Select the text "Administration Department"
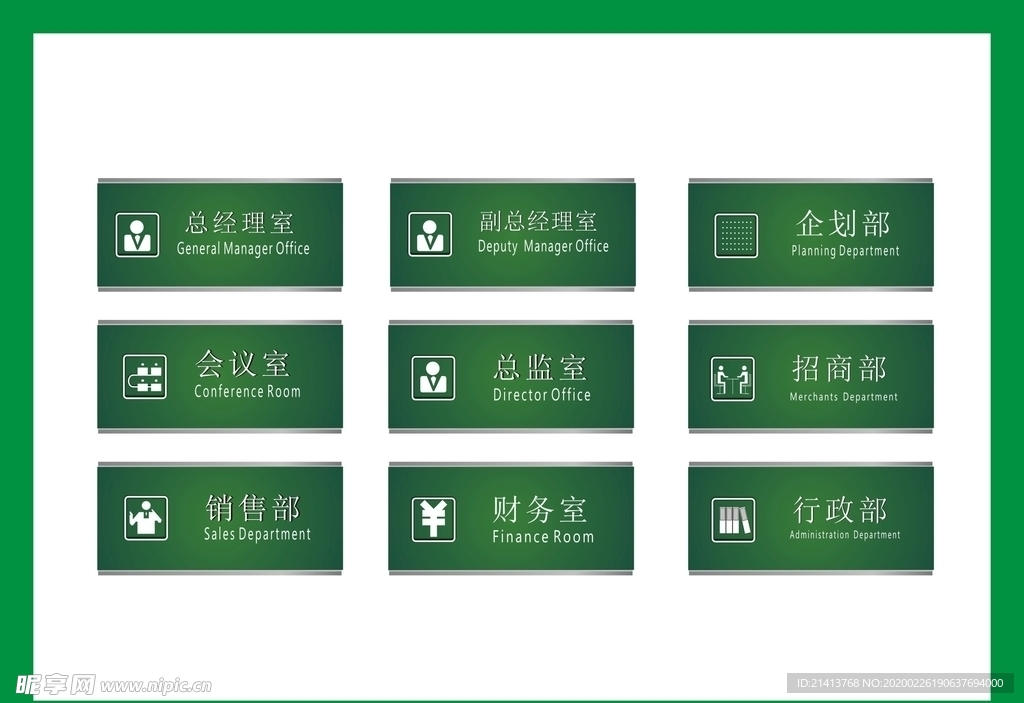This screenshot has height=703, width=1024. pyautogui.click(x=844, y=534)
